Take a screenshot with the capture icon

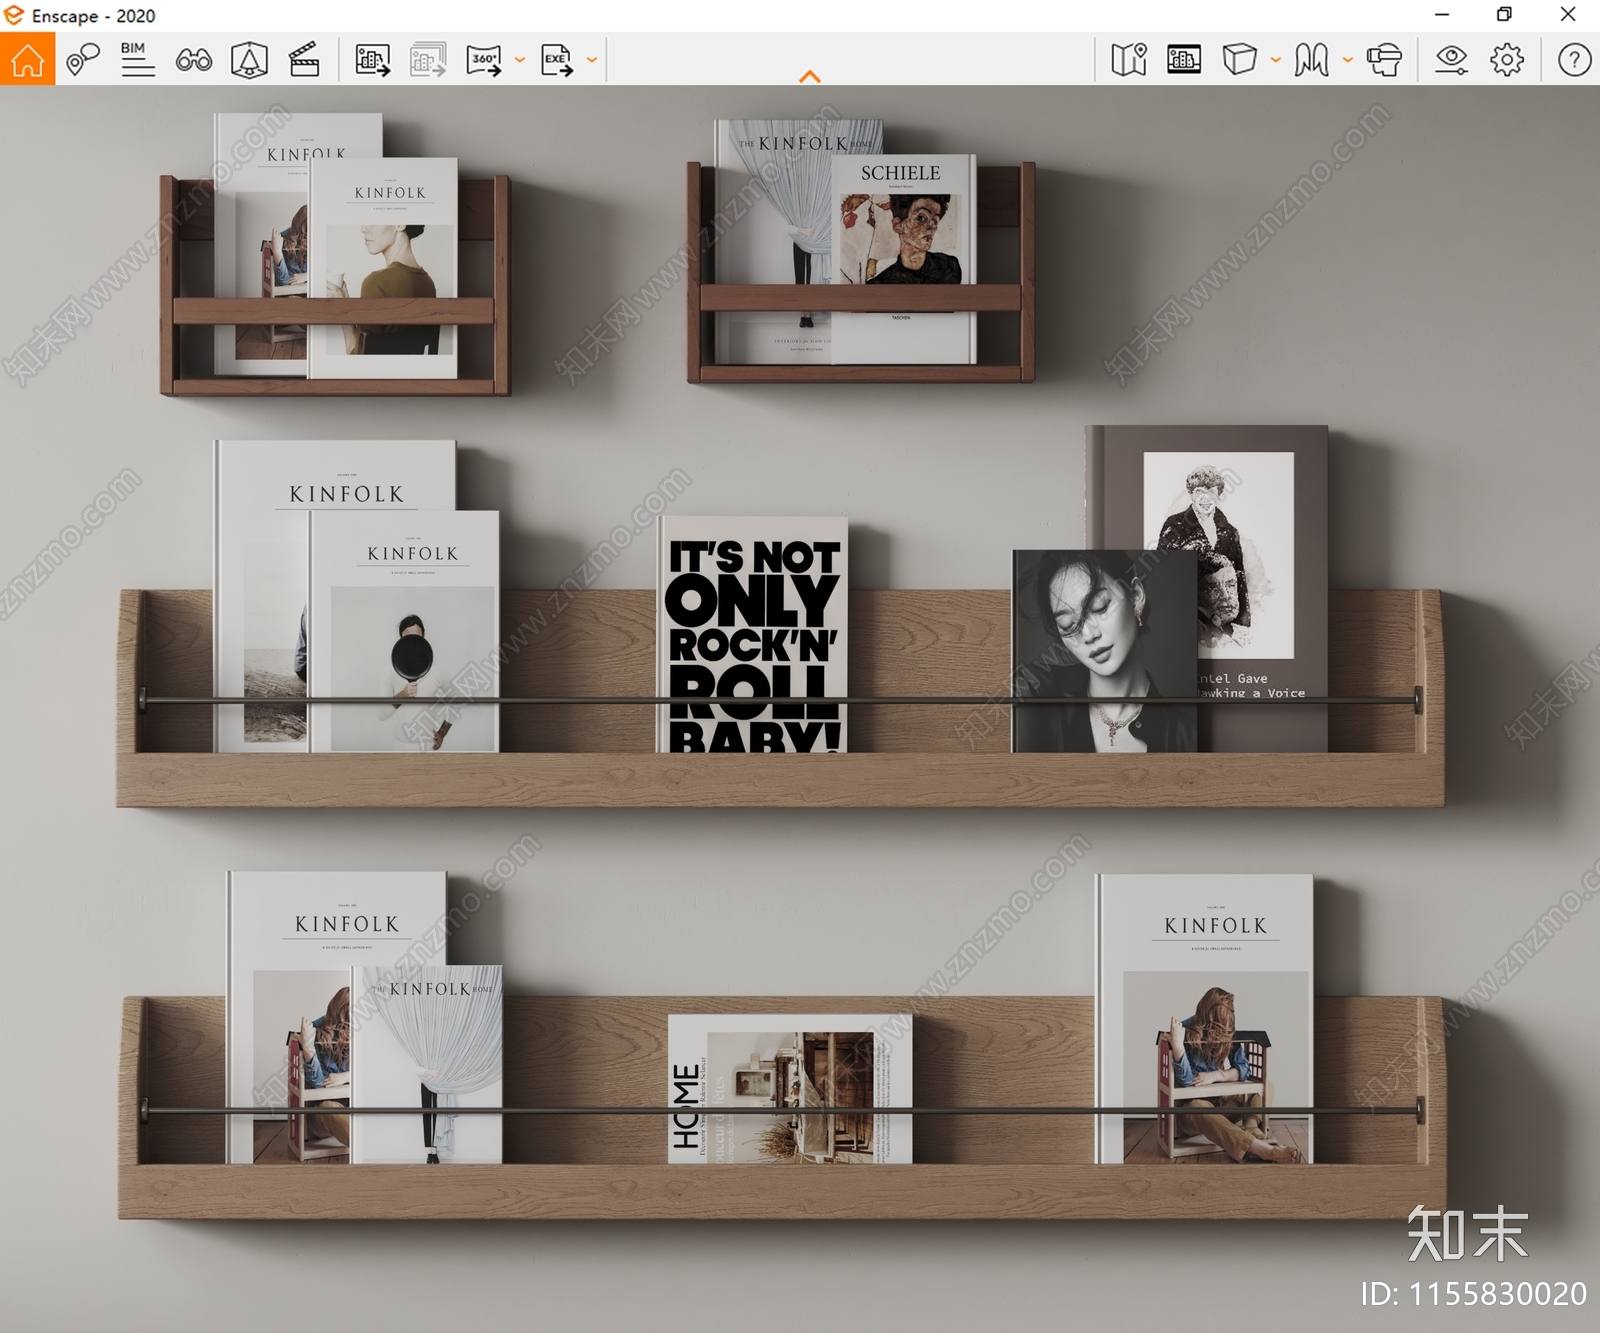(373, 60)
